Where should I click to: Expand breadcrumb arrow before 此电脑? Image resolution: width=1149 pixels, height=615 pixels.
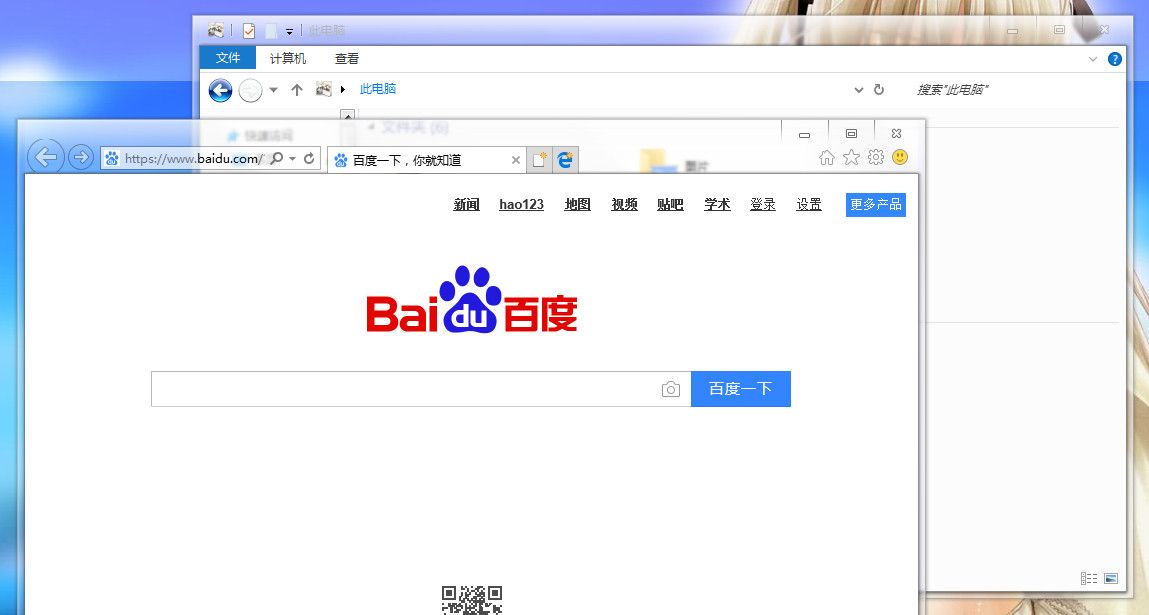pos(343,89)
